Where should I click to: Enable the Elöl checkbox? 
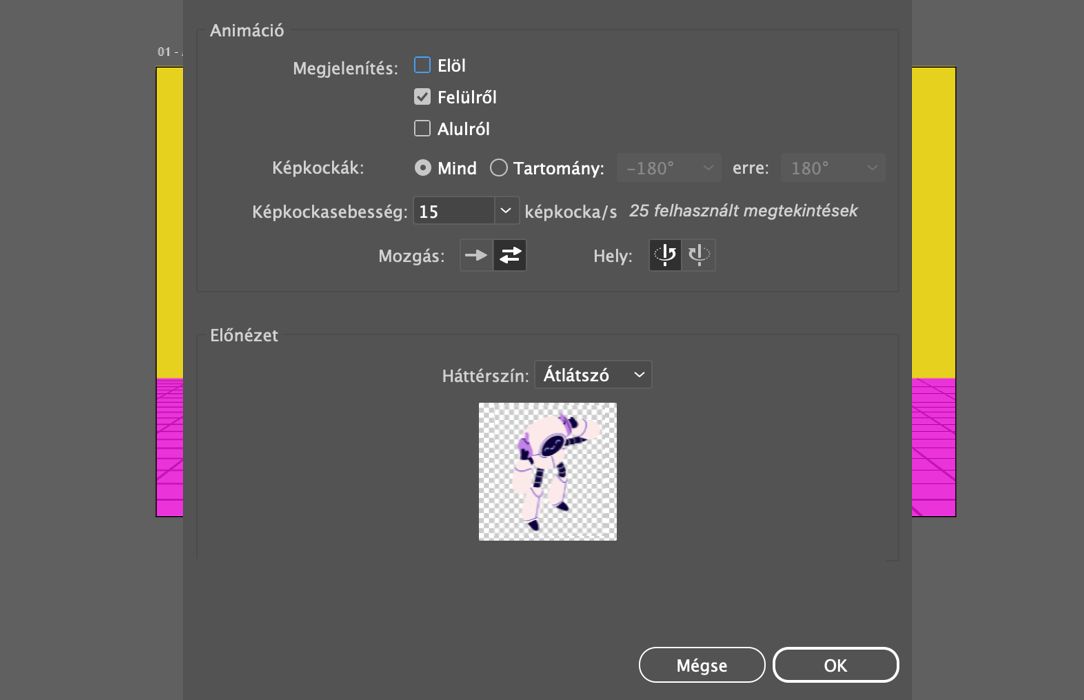422,64
